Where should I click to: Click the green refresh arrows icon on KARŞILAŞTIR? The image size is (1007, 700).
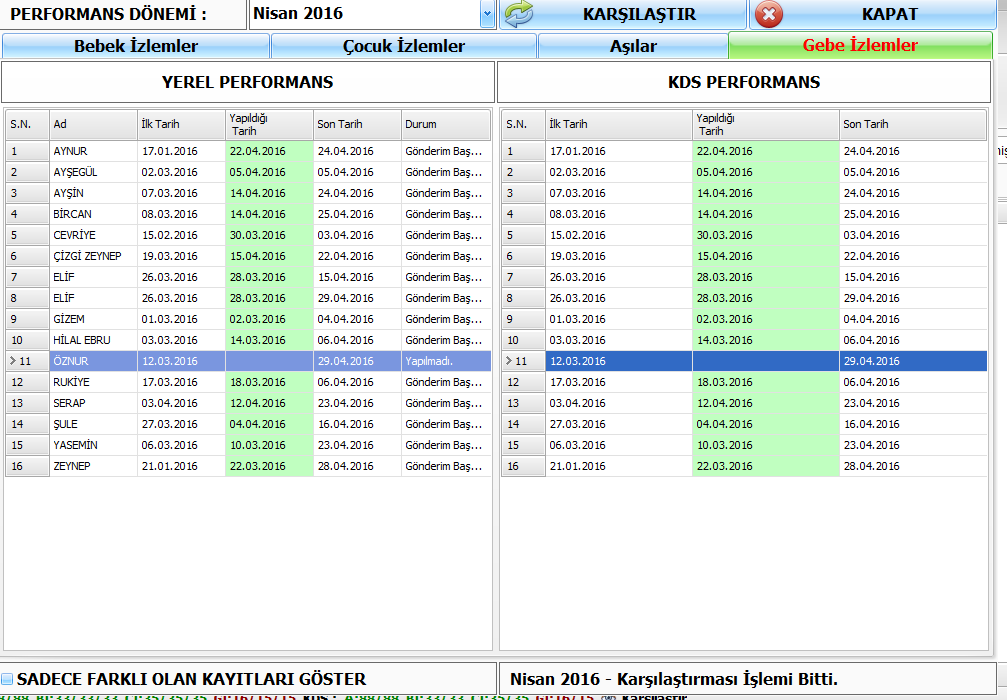click(518, 14)
